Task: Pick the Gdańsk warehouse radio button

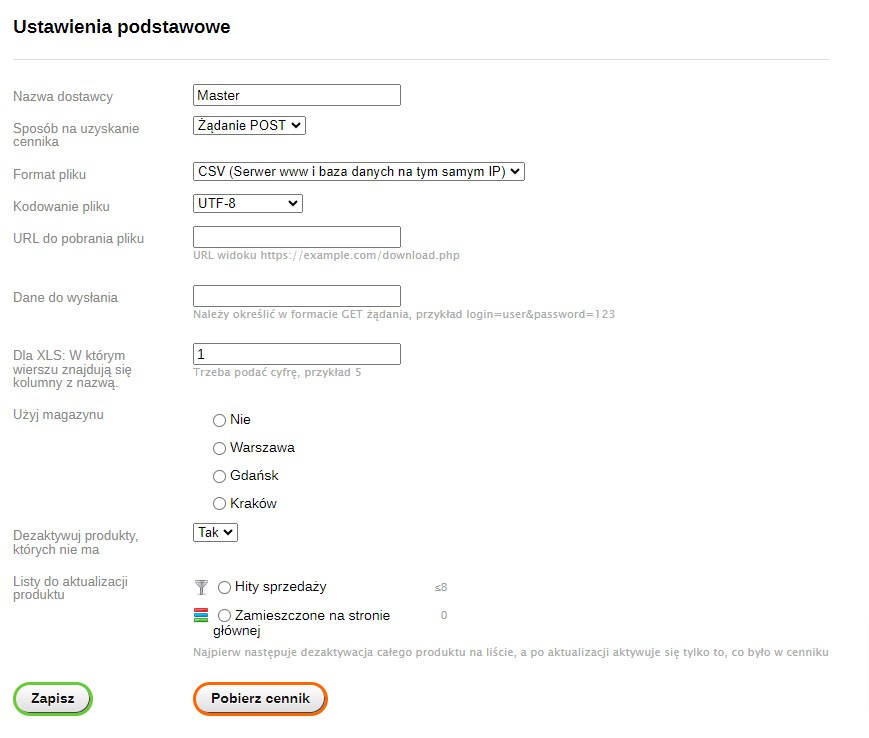Action: pos(220,476)
